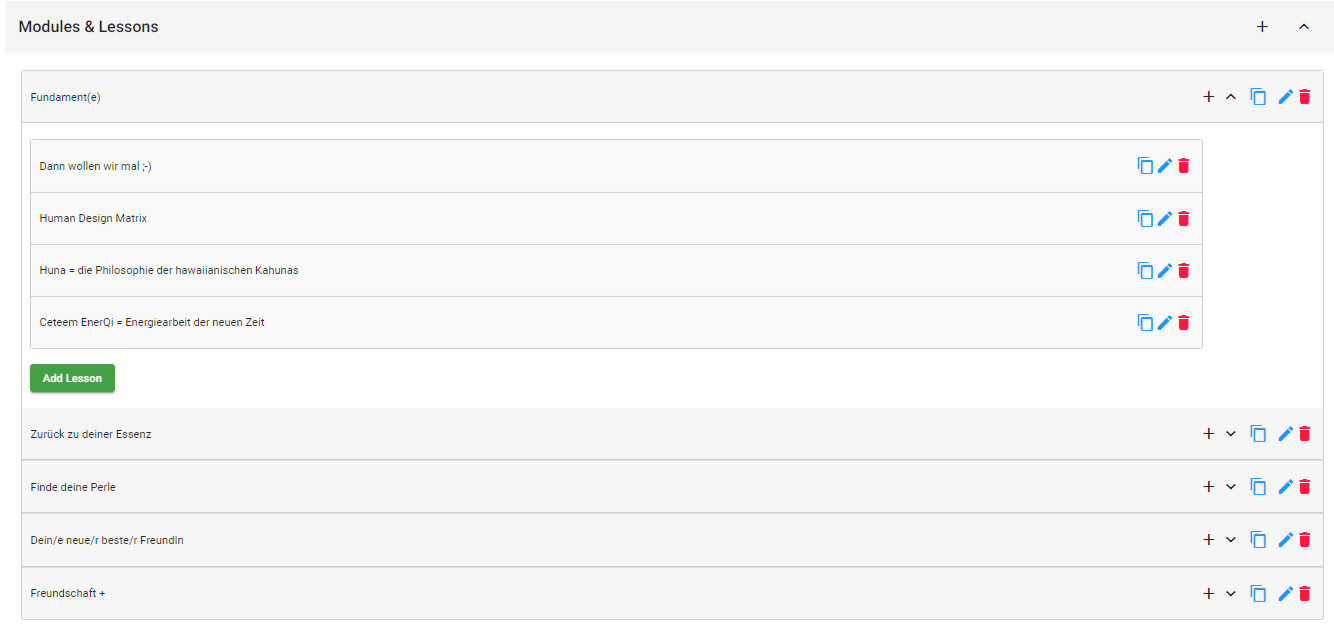Edit the Ceteem EnerQi lesson
The width and height of the screenshot is (1334, 627).
coord(1165,322)
